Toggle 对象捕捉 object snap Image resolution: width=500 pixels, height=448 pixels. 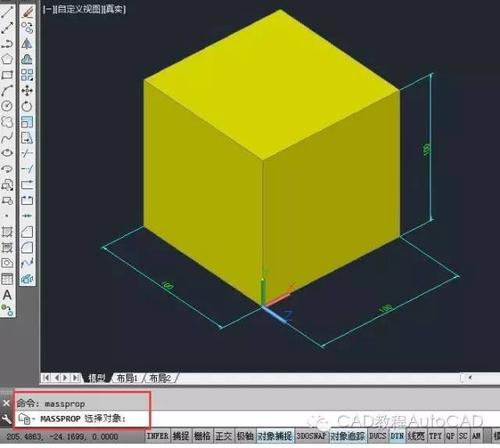click(x=275, y=436)
